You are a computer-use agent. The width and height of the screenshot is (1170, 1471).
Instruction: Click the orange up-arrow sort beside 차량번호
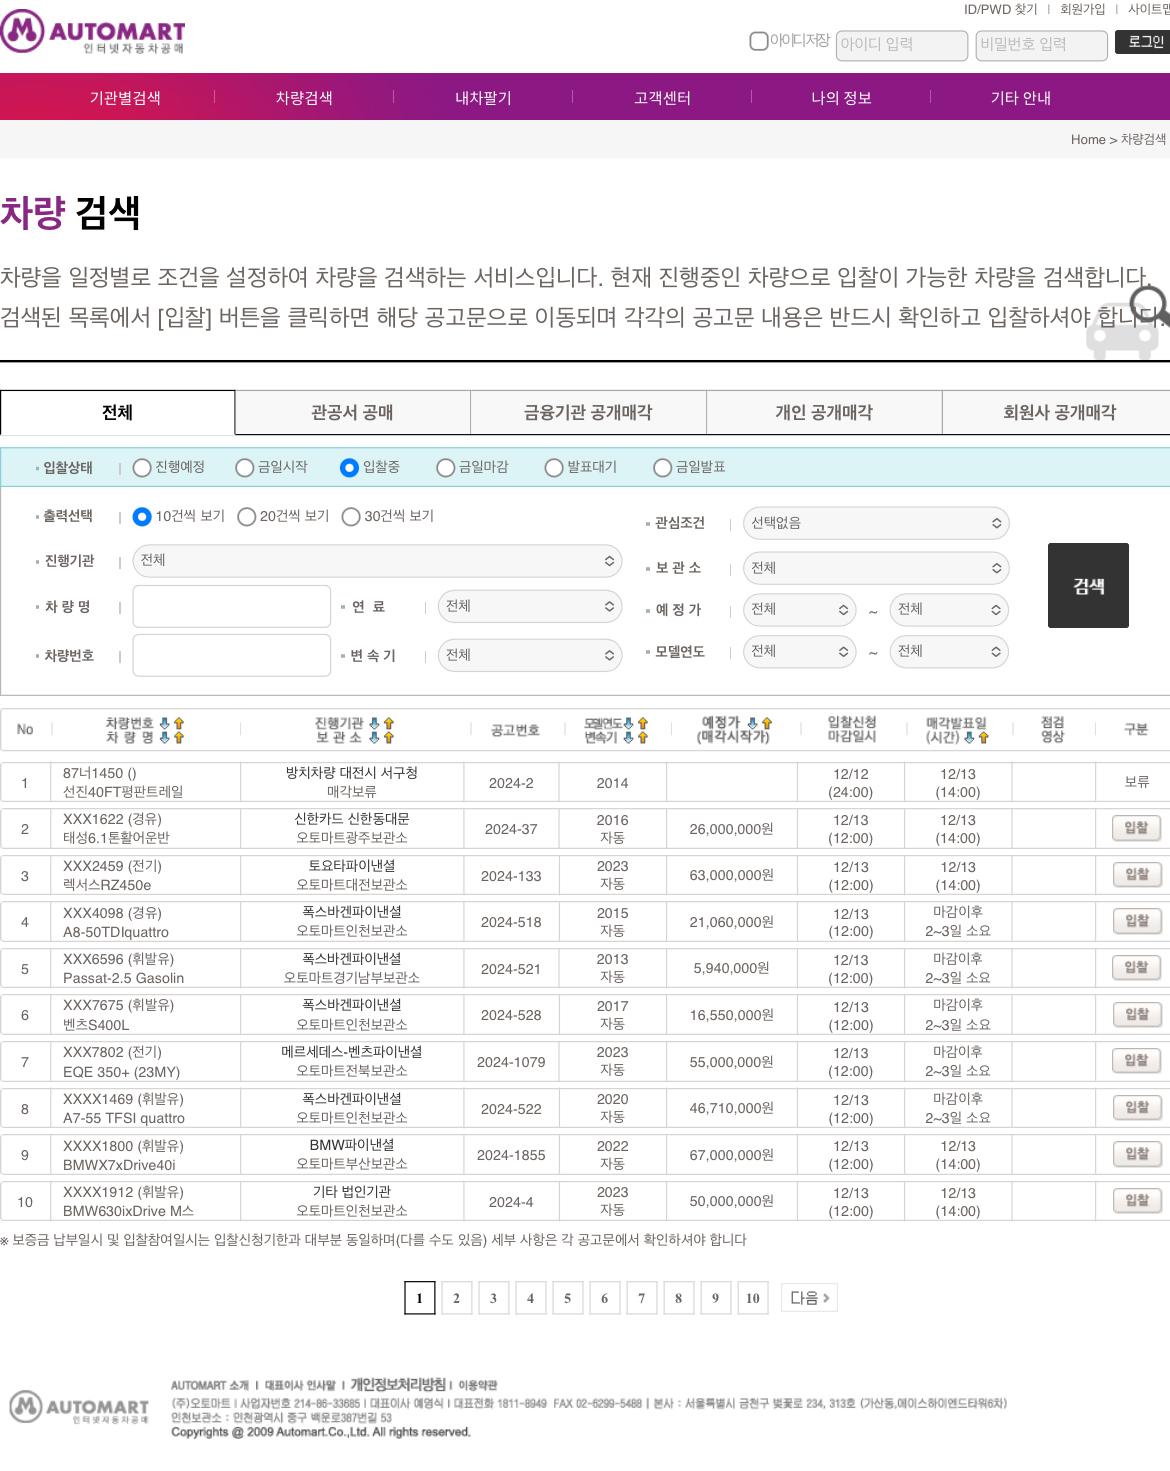click(179, 723)
